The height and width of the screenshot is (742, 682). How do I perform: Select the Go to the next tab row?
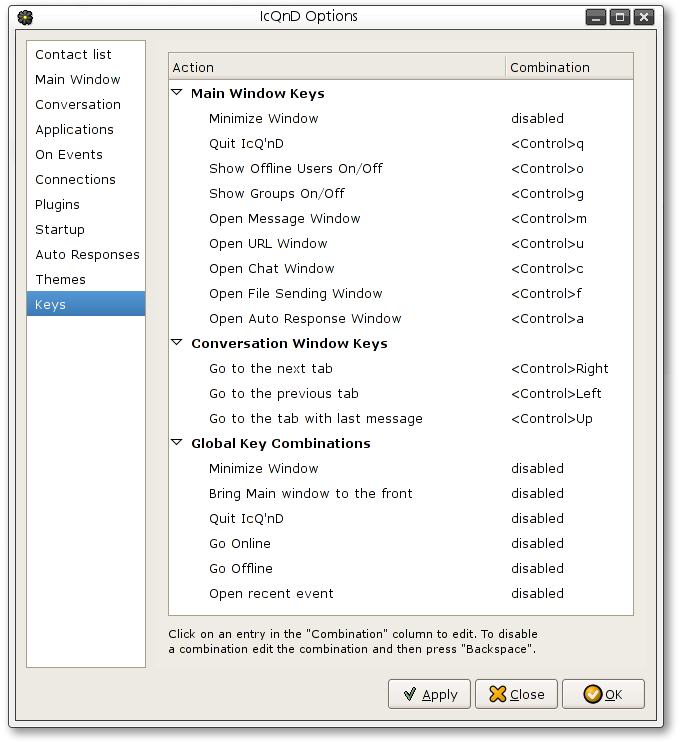[270, 369]
